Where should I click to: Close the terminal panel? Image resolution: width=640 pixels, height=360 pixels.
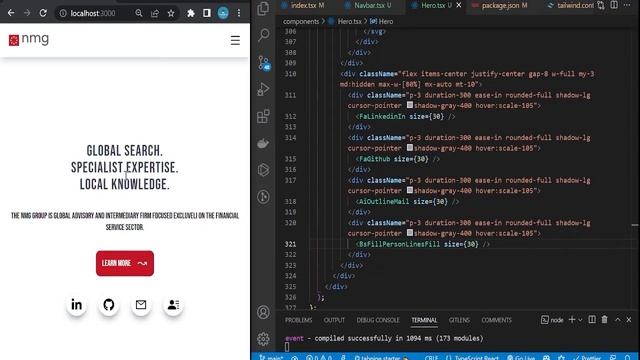point(629,320)
